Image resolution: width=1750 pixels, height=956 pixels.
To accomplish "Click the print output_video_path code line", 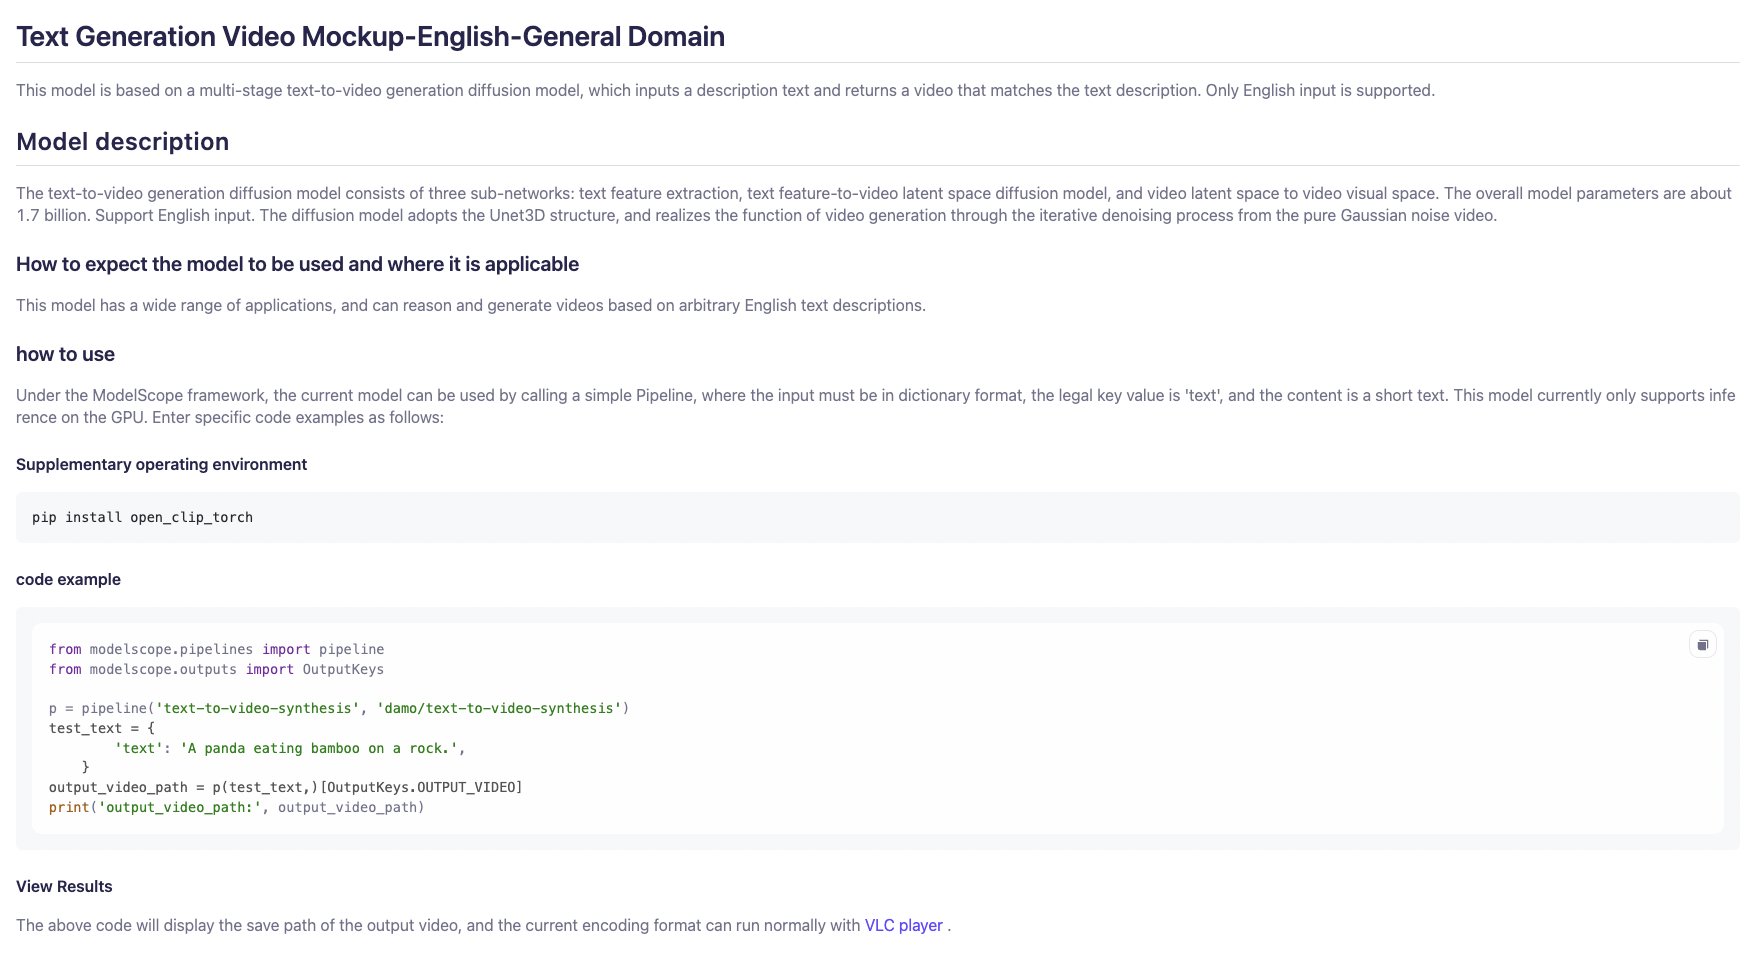I will coord(236,807).
